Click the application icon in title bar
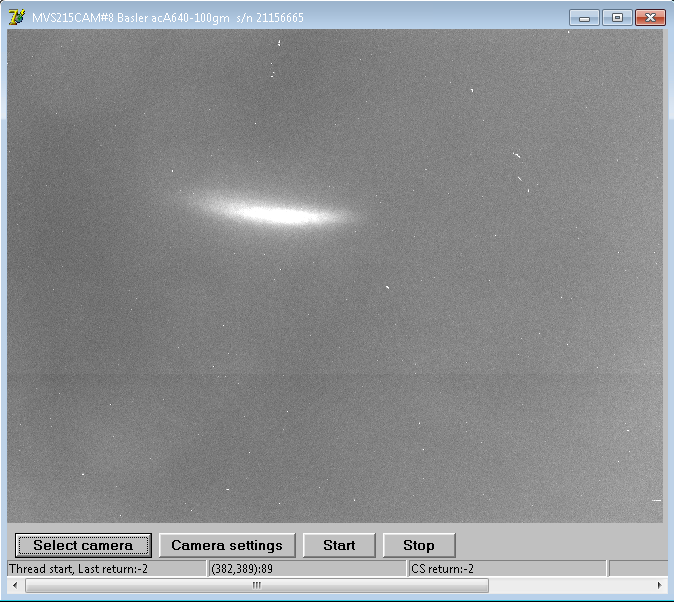Viewport: 674px width, 602px height. point(16,17)
